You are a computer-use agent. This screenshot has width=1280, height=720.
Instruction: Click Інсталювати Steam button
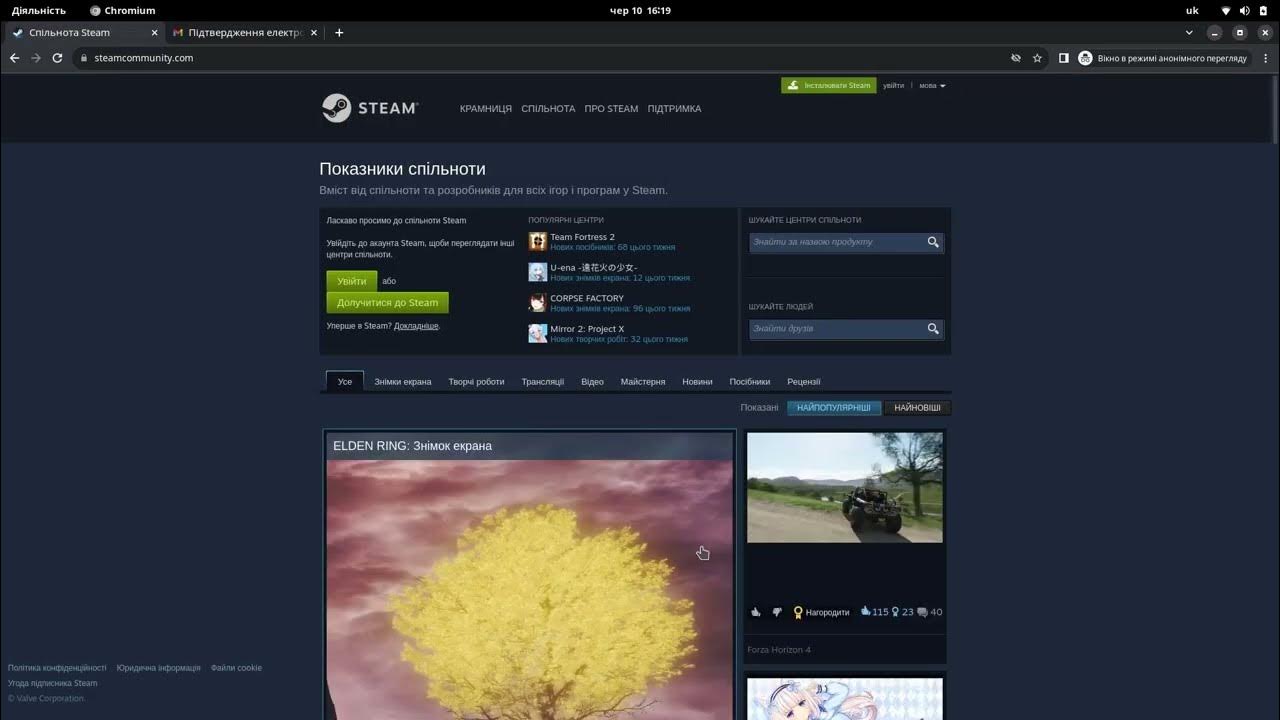coord(829,86)
